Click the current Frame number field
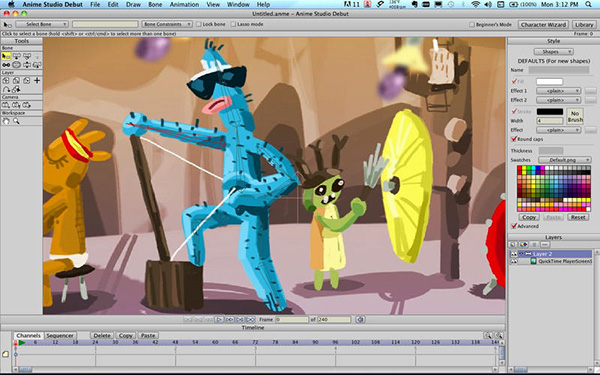The width and height of the screenshot is (600, 375). click(292, 320)
